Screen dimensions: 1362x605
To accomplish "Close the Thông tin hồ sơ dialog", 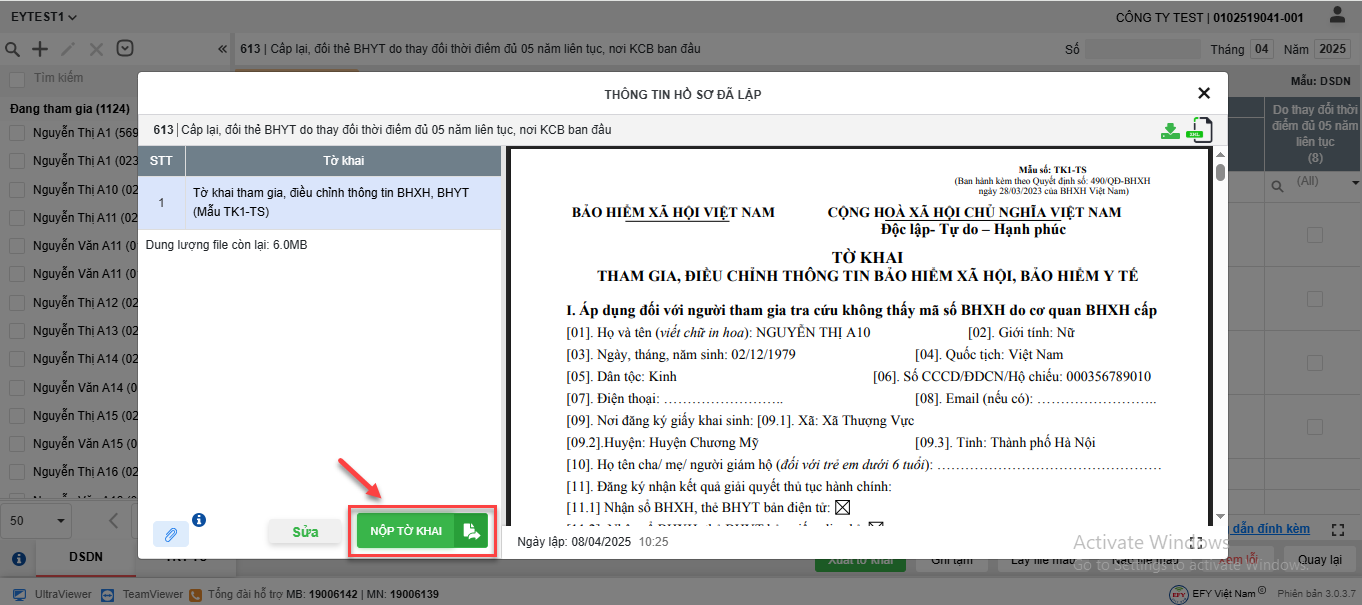I will point(1204,93).
